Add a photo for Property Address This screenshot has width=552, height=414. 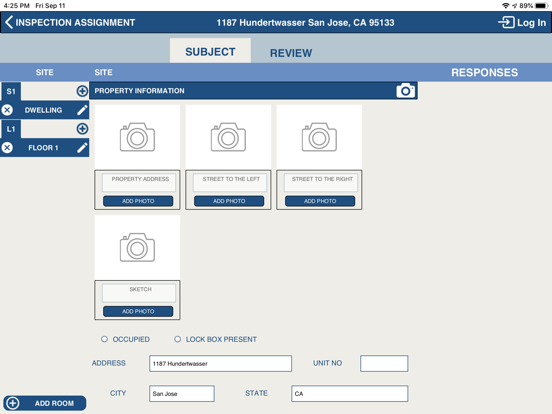[x=138, y=201]
